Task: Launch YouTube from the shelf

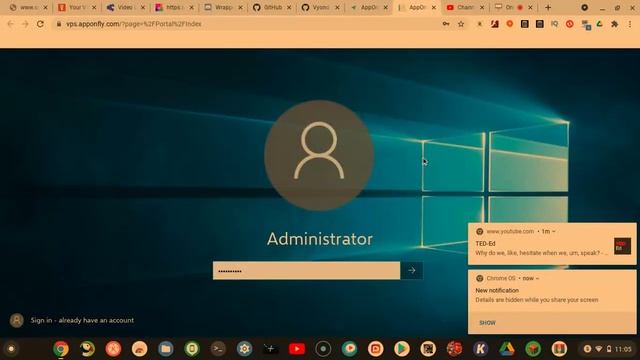Action: [297, 349]
